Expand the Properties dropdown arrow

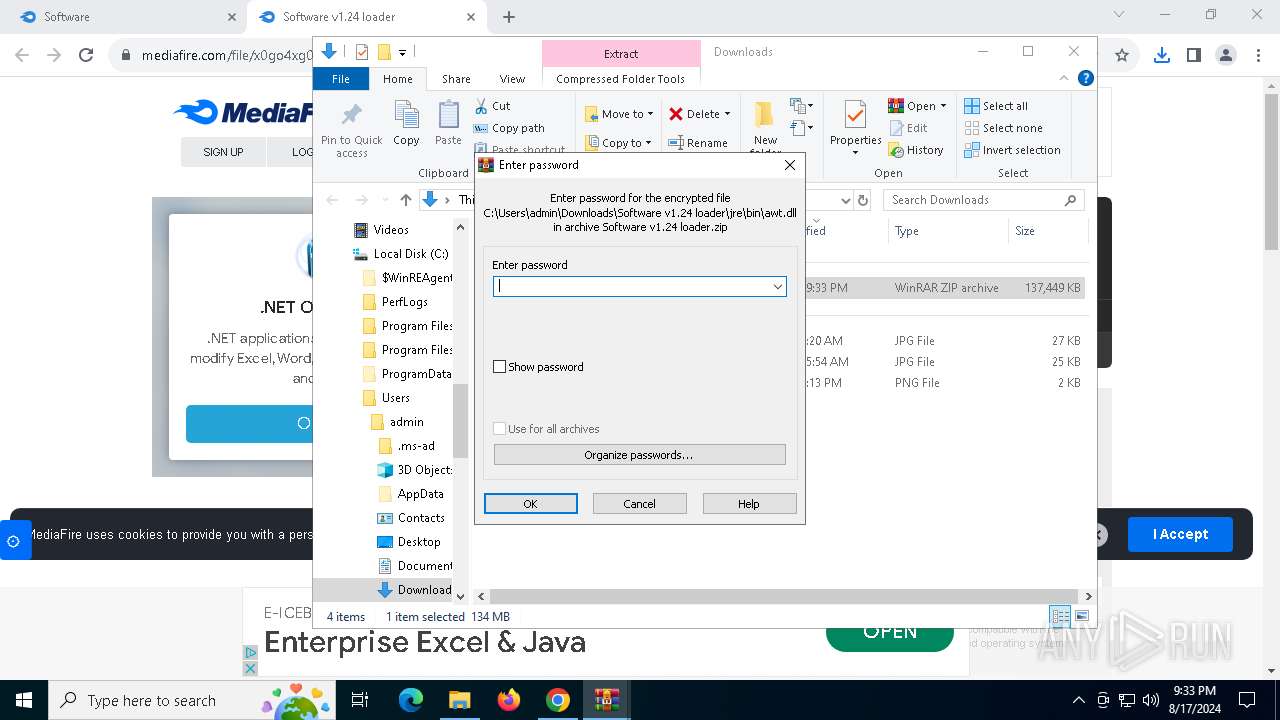(x=855, y=153)
